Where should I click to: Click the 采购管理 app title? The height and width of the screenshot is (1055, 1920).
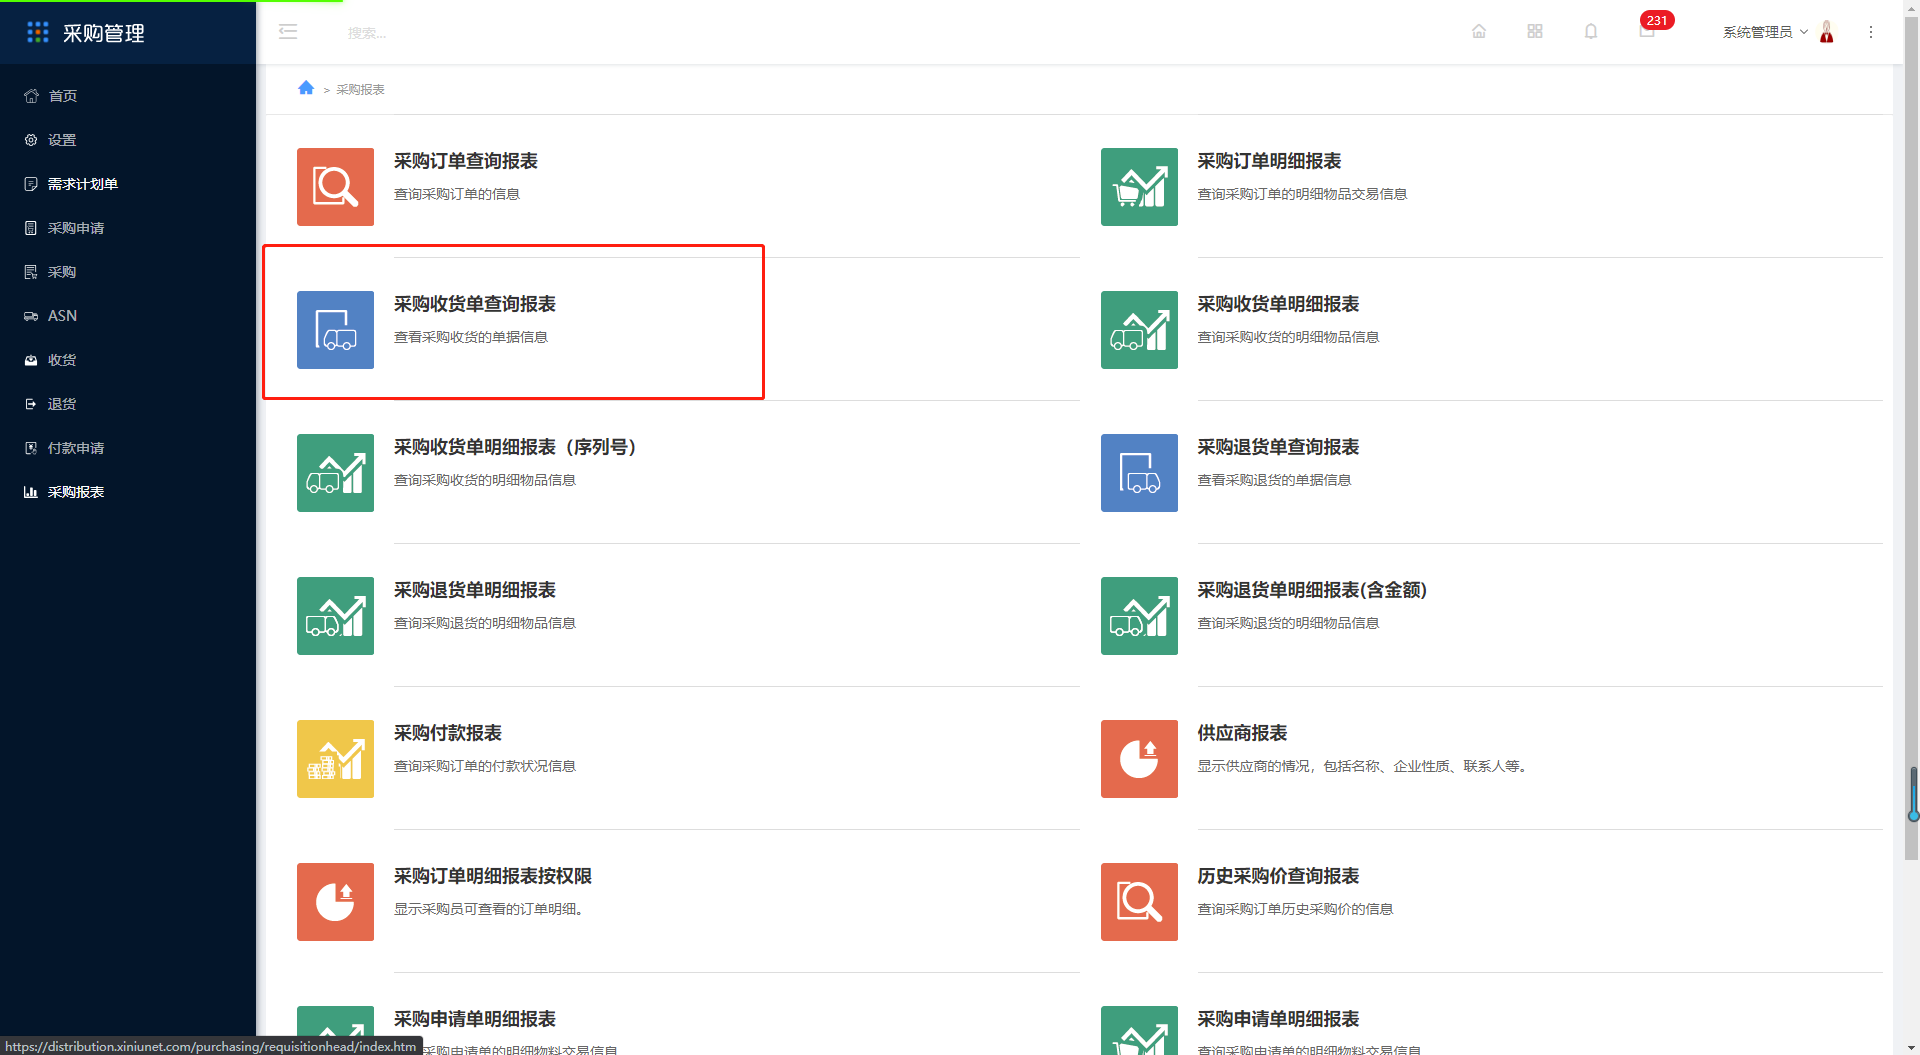[104, 33]
